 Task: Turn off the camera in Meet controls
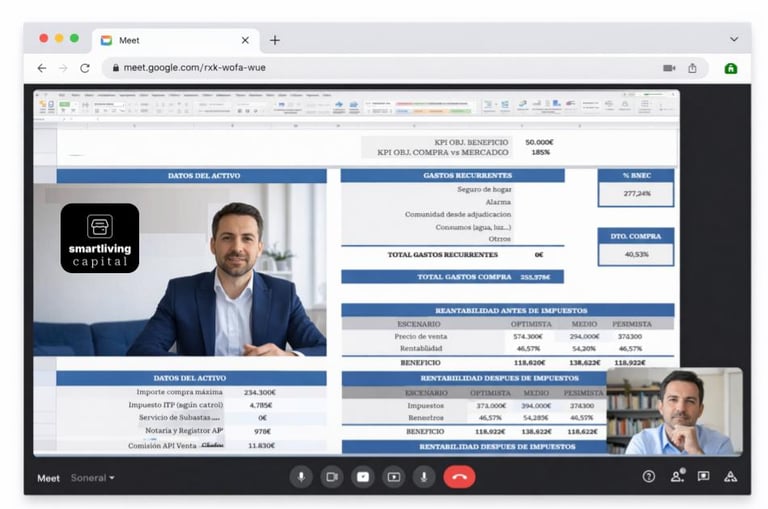click(332, 477)
